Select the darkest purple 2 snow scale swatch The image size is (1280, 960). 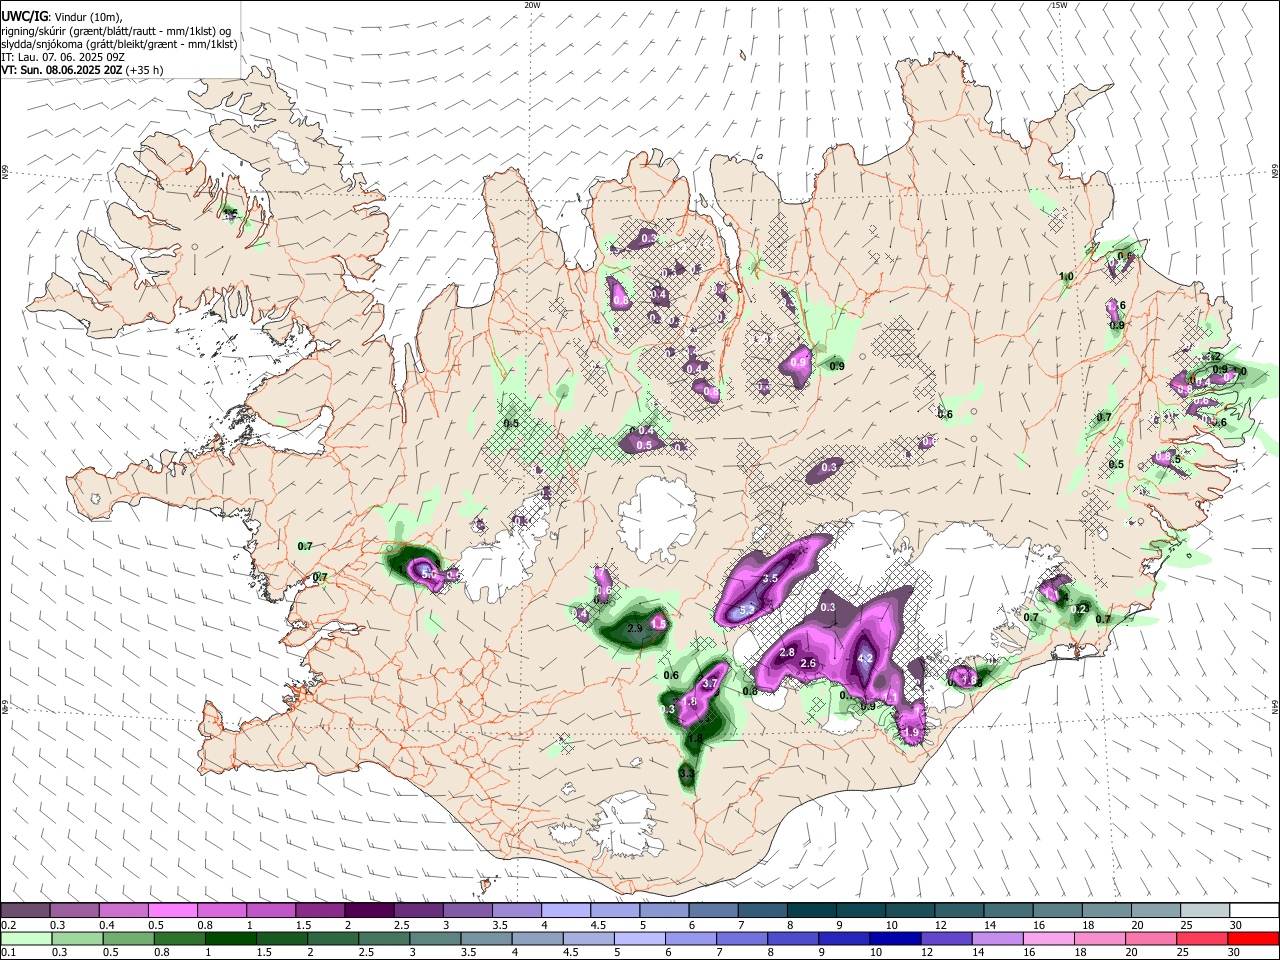pos(368,910)
